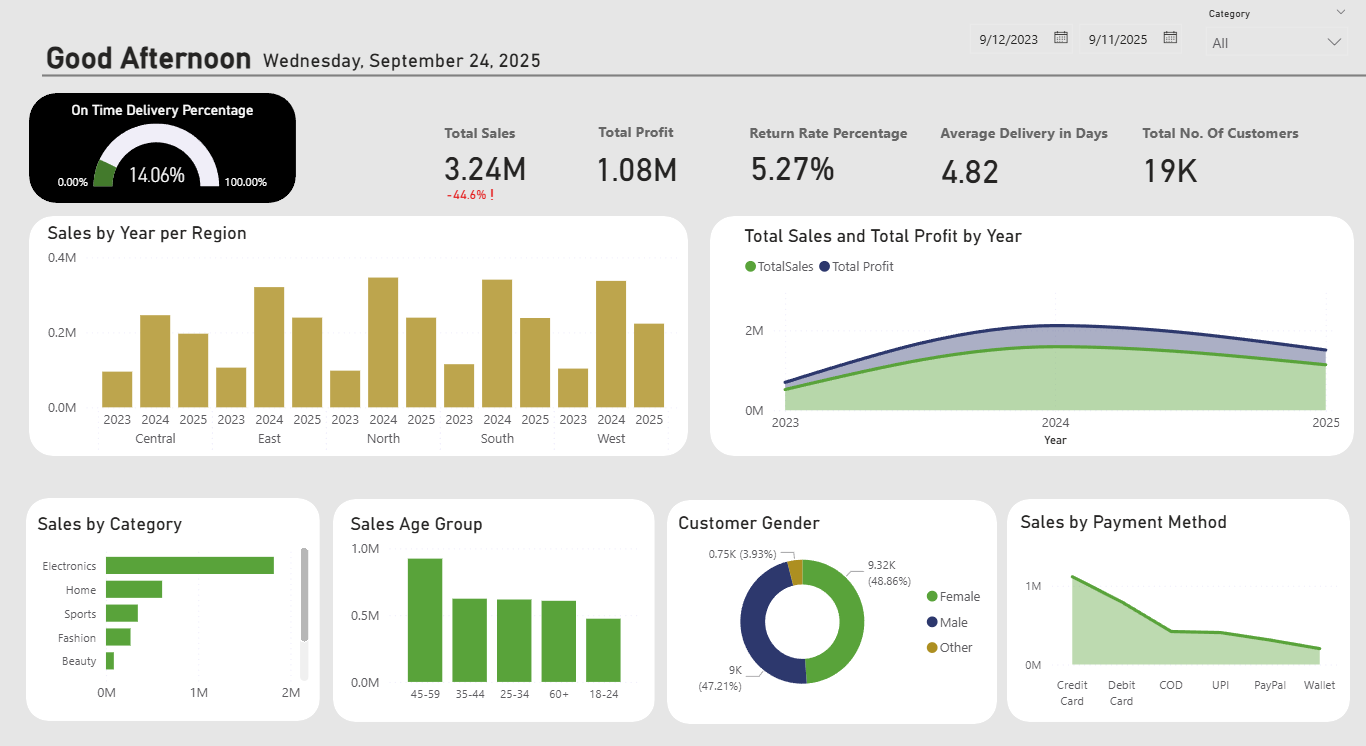Viewport: 1366px width, 746px height.
Task: Select the North 2024 bar in regional sales
Action: click(x=383, y=342)
